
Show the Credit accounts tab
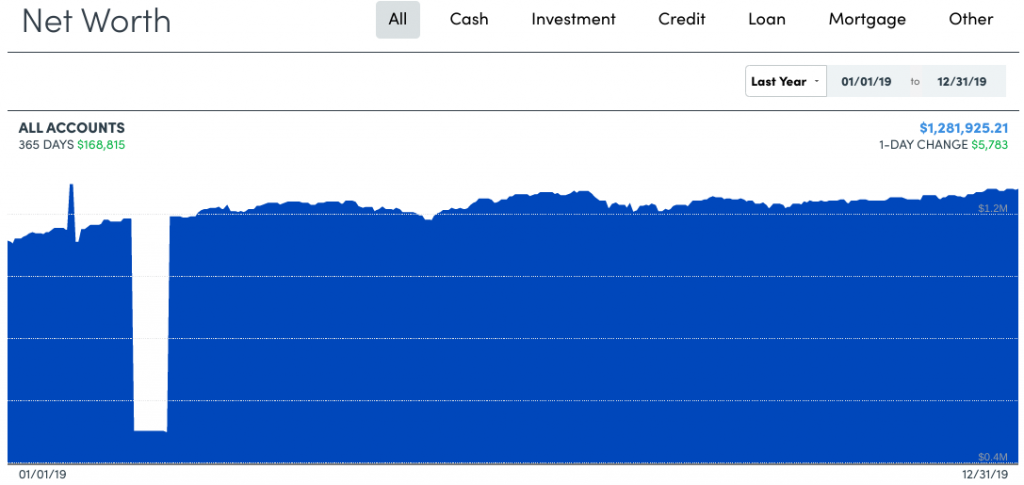click(682, 20)
